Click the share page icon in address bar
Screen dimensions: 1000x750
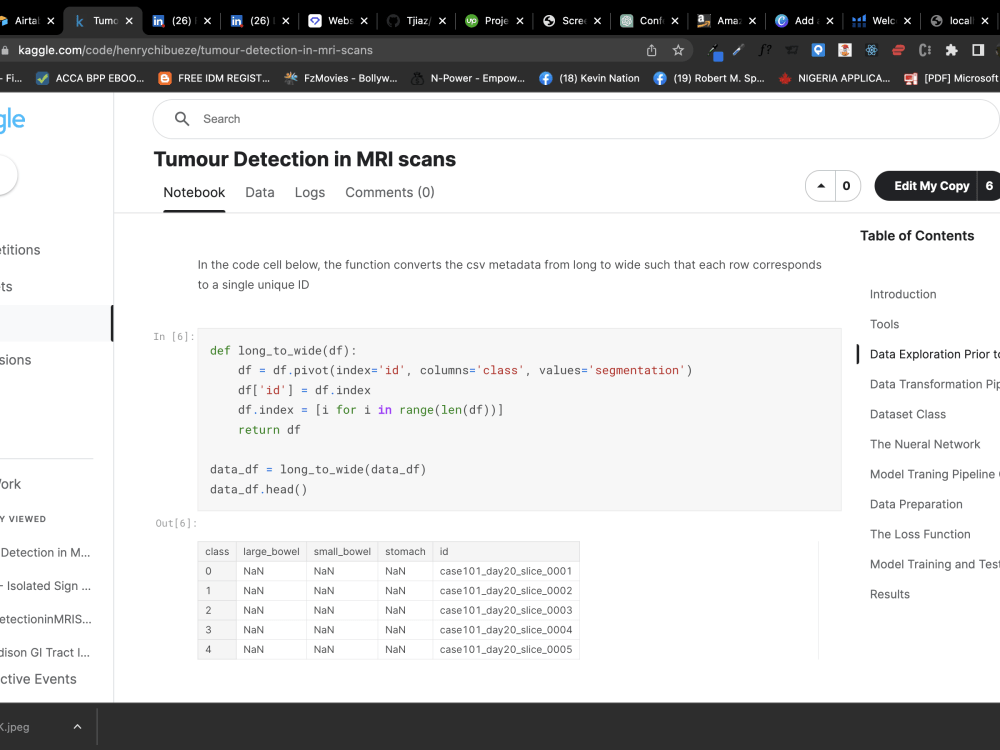[651, 50]
